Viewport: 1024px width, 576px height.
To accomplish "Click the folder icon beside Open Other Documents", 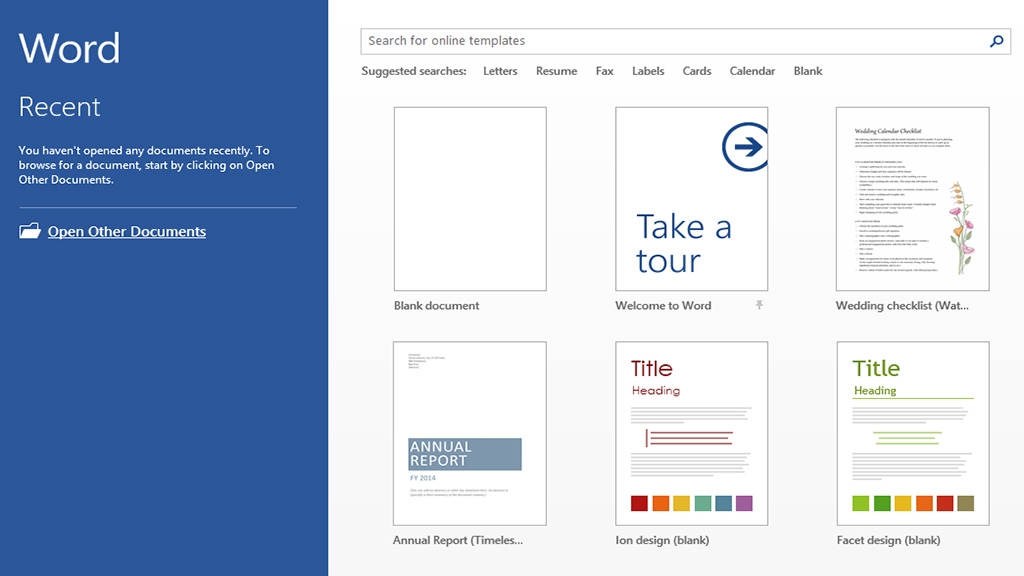I will pos(29,231).
